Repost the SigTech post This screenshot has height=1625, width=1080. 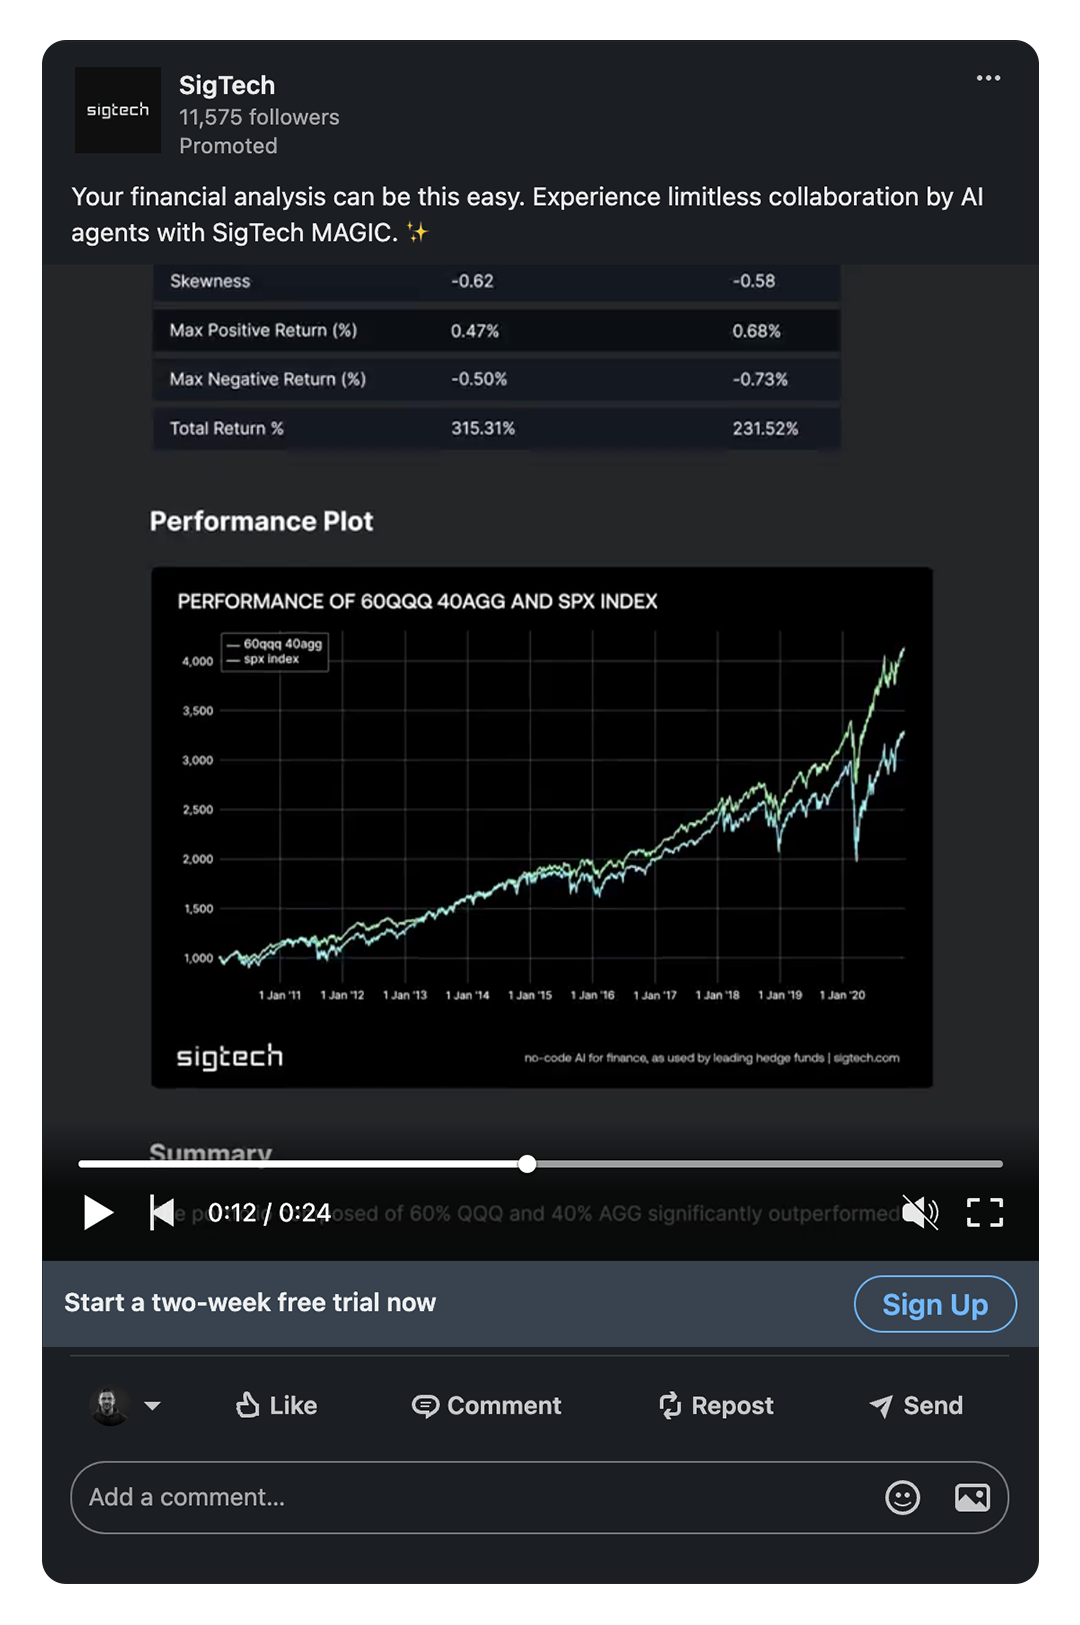[716, 1405]
